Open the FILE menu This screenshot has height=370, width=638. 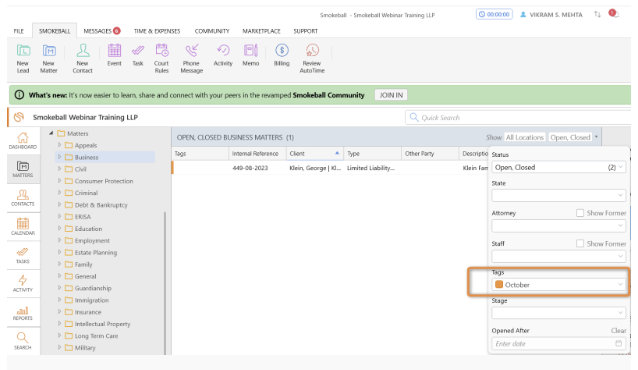[19, 31]
